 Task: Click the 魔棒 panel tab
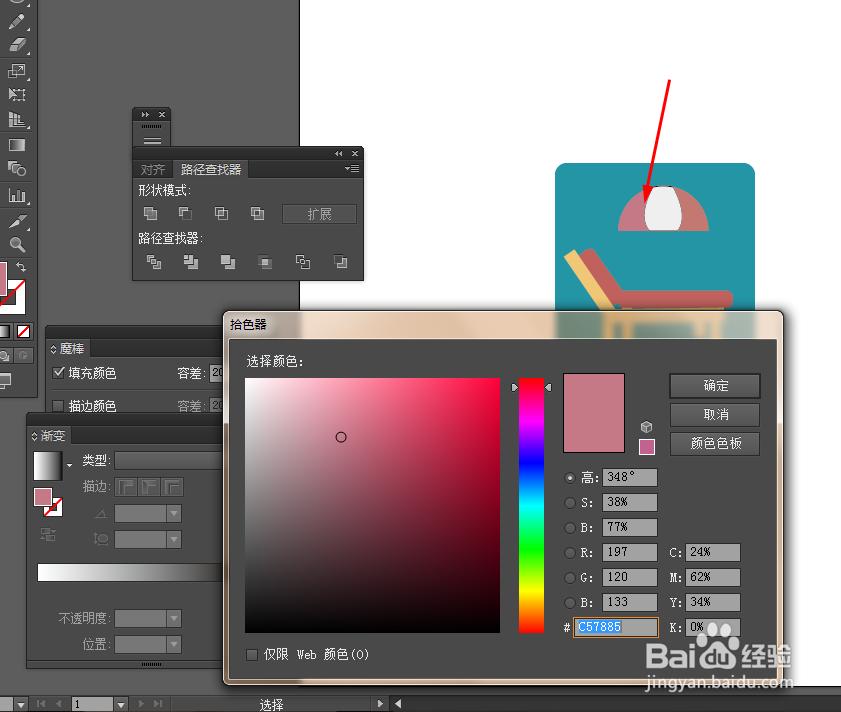tap(69, 349)
